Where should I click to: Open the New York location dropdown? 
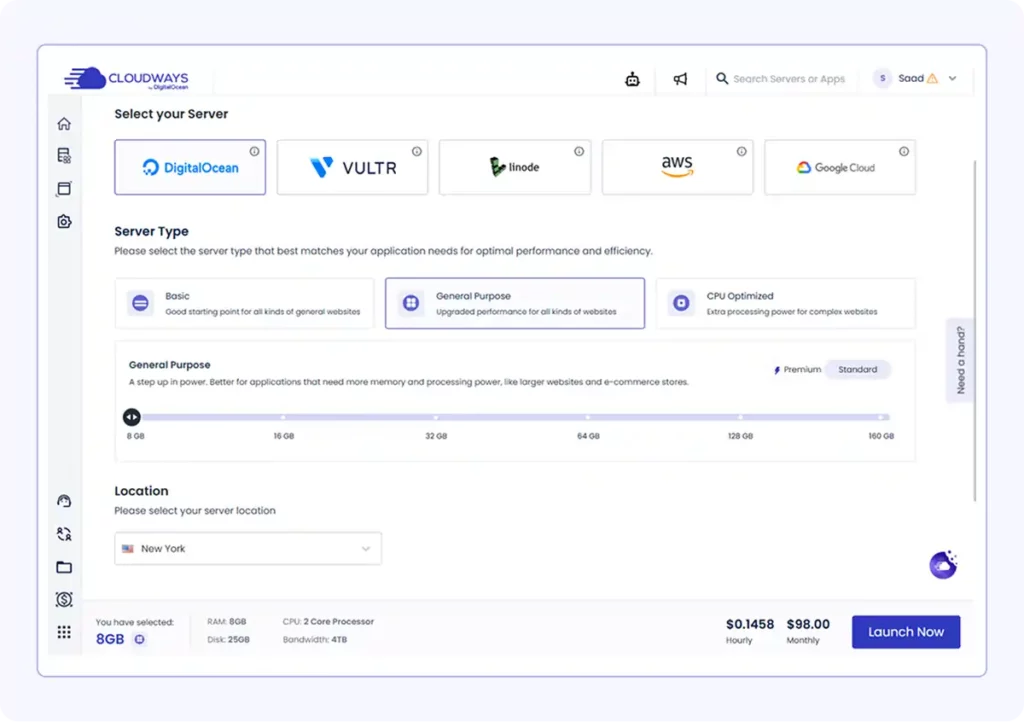pyautogui.click(x=247, y=548)
